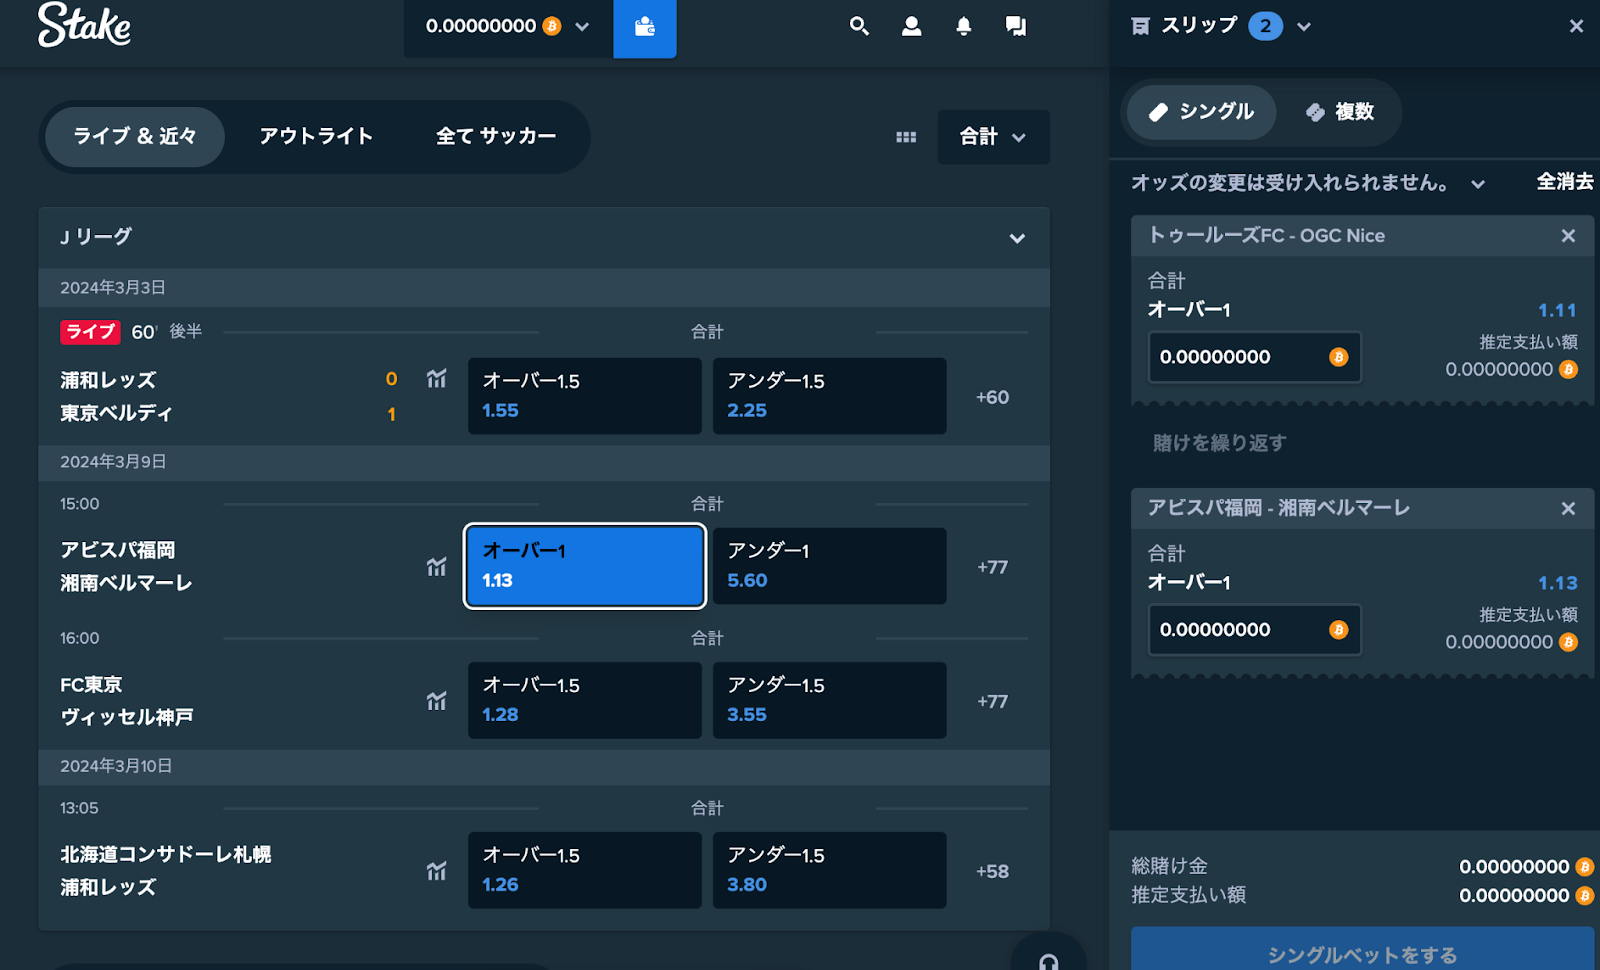Open the notifications bell icon
1600x970 pixels.
963,26
